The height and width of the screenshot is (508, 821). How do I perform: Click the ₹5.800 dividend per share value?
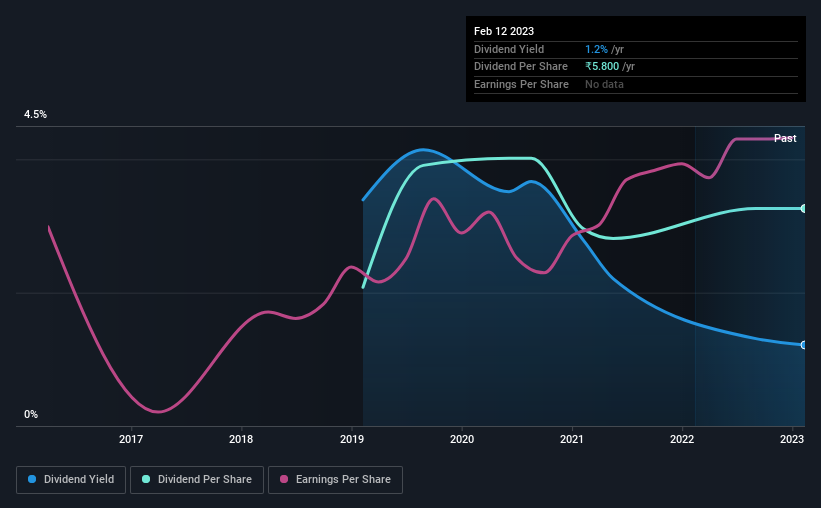click(x=602, y=67)
